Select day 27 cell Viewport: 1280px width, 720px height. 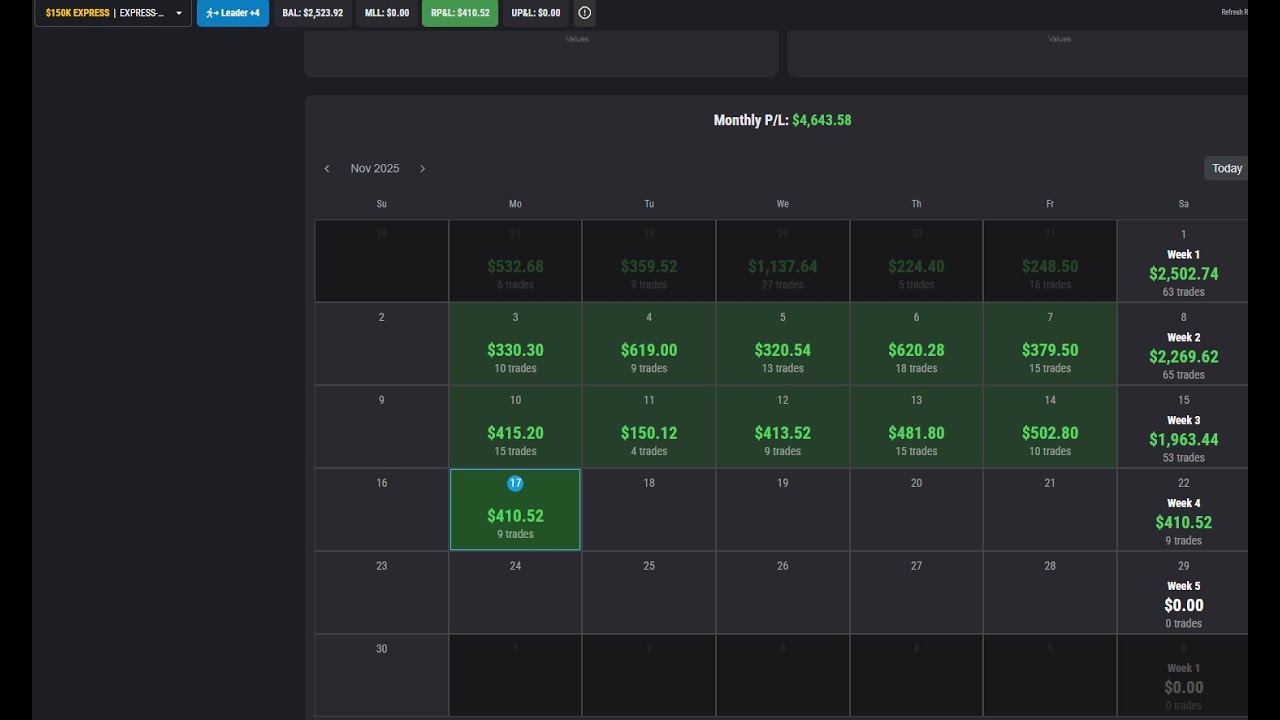coord(916,593)
